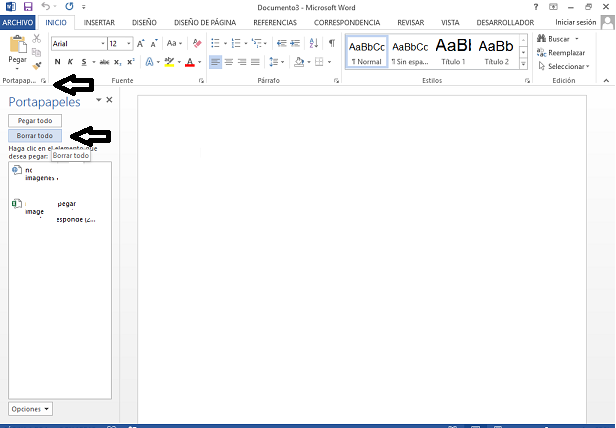Apply red font color
Image resolution: width=616 pixels, height=428 pixels.
click(190, 62)
